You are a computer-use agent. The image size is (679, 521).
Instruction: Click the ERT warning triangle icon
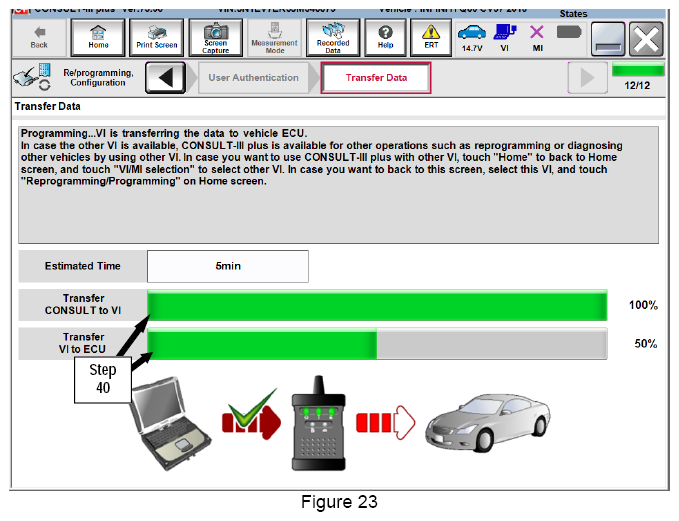point(431,38)
